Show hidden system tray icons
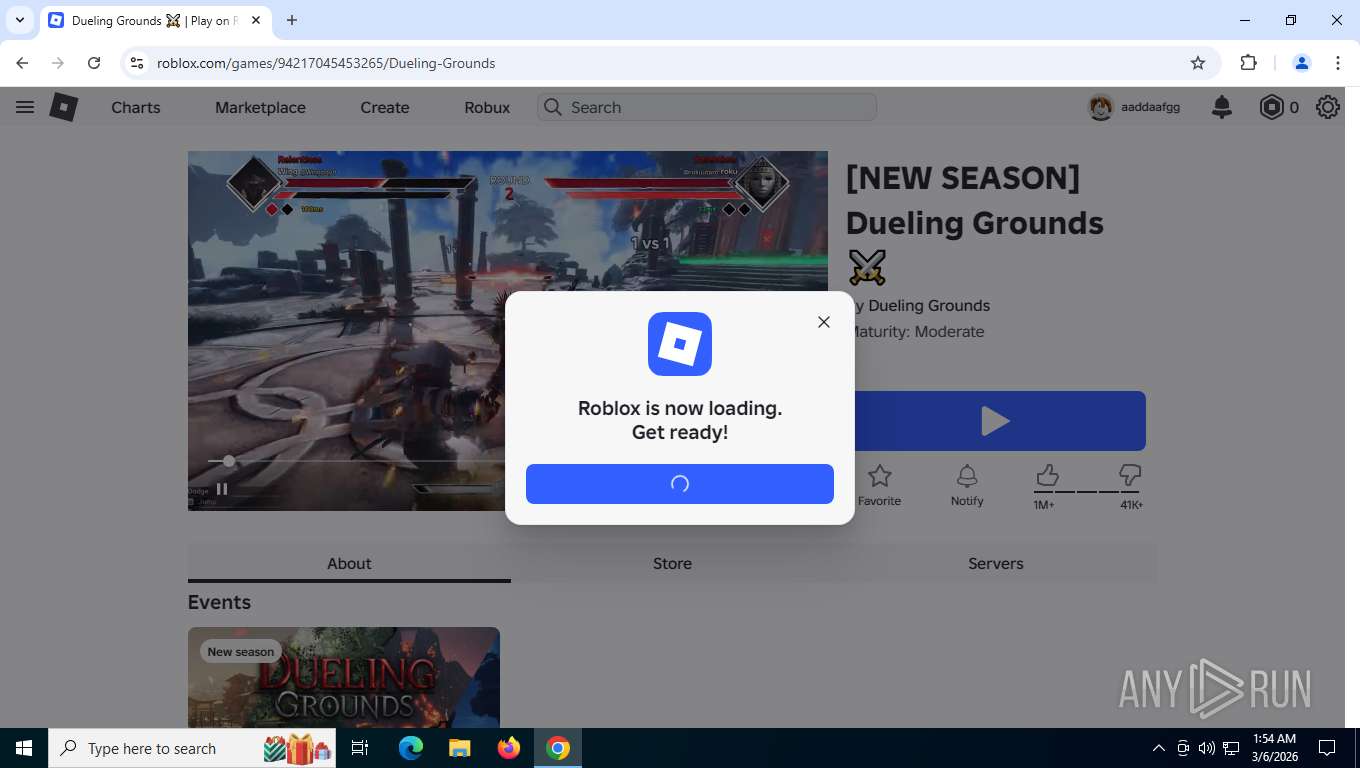1360x768 pixels. 1159,748
